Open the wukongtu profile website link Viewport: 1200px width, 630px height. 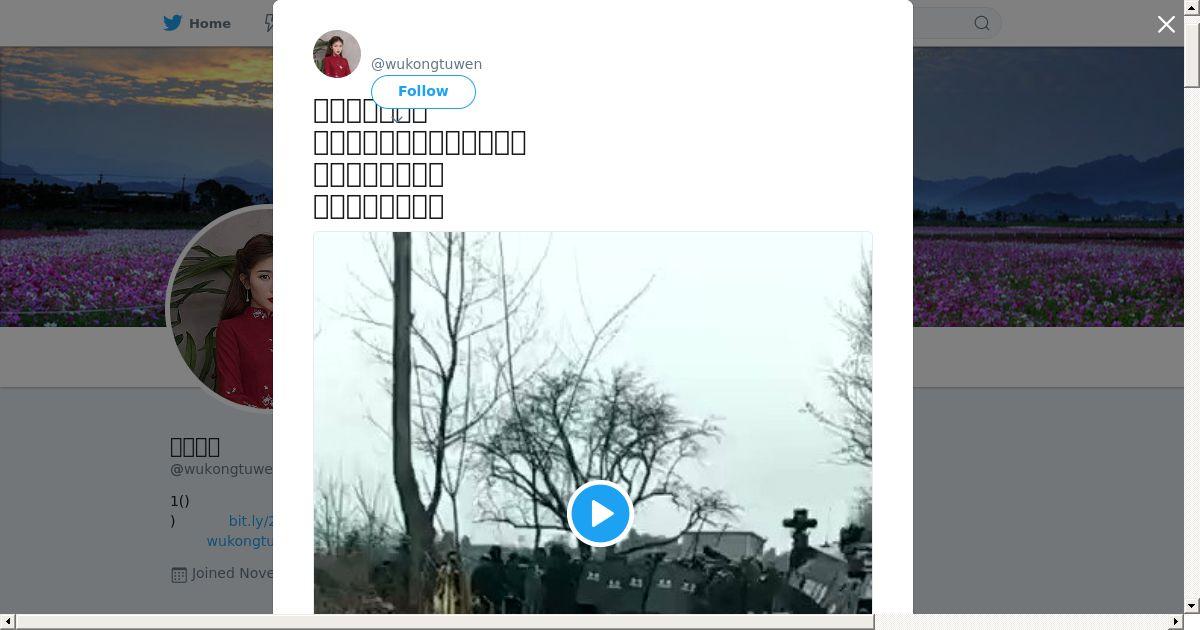pos(239,541)
